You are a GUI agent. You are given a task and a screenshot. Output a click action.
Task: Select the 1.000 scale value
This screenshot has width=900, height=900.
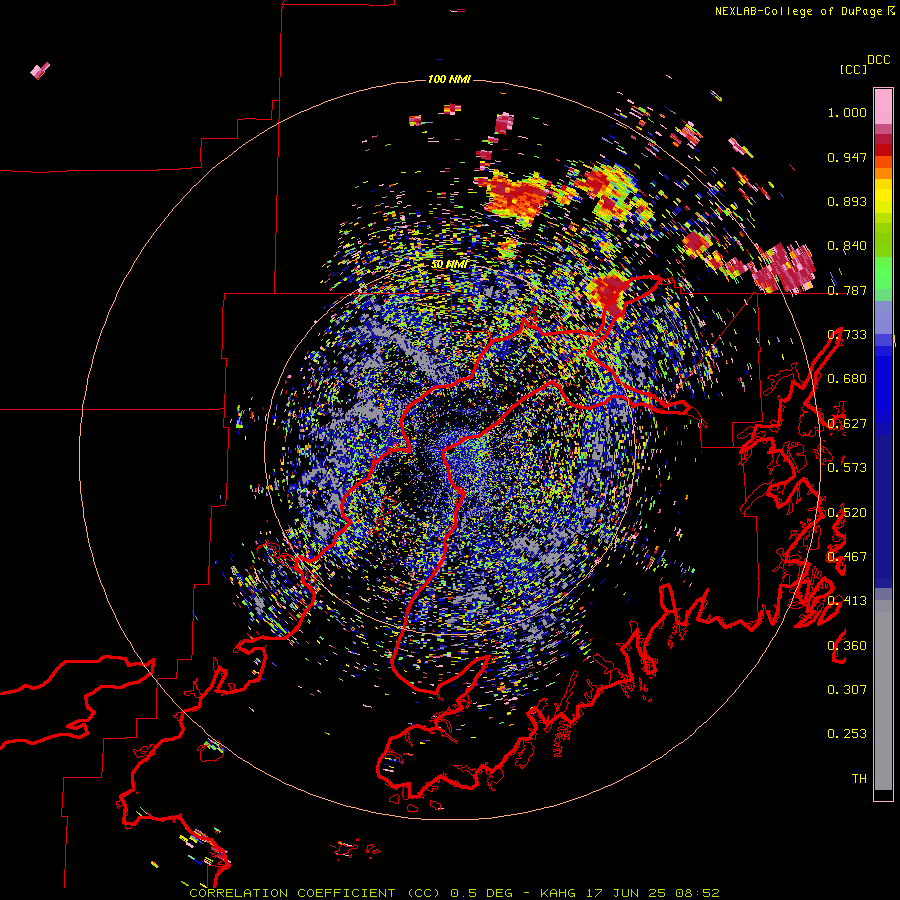point(847,112)
